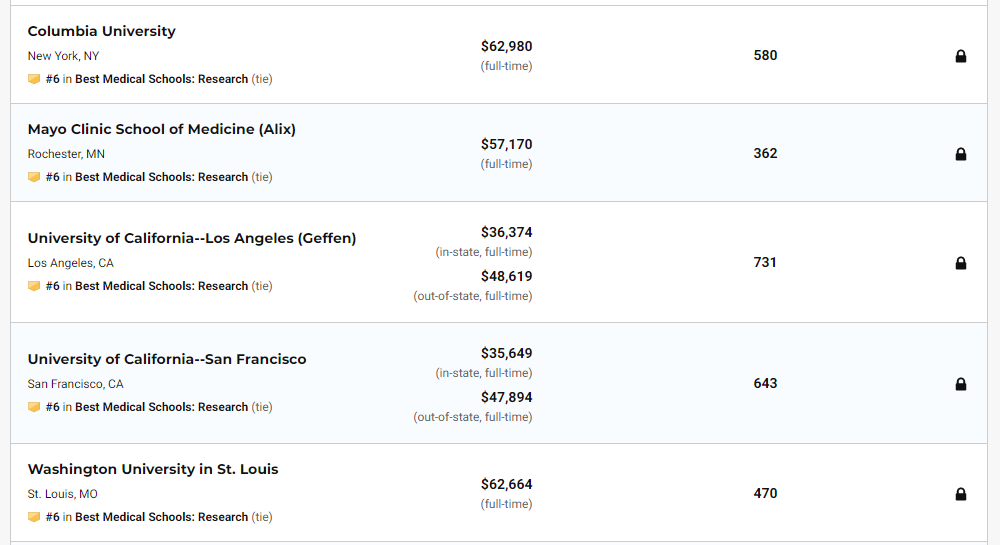Click the ranking badge icon under UC San Francisco
The image size is (1000, 545).
(34, 407)
